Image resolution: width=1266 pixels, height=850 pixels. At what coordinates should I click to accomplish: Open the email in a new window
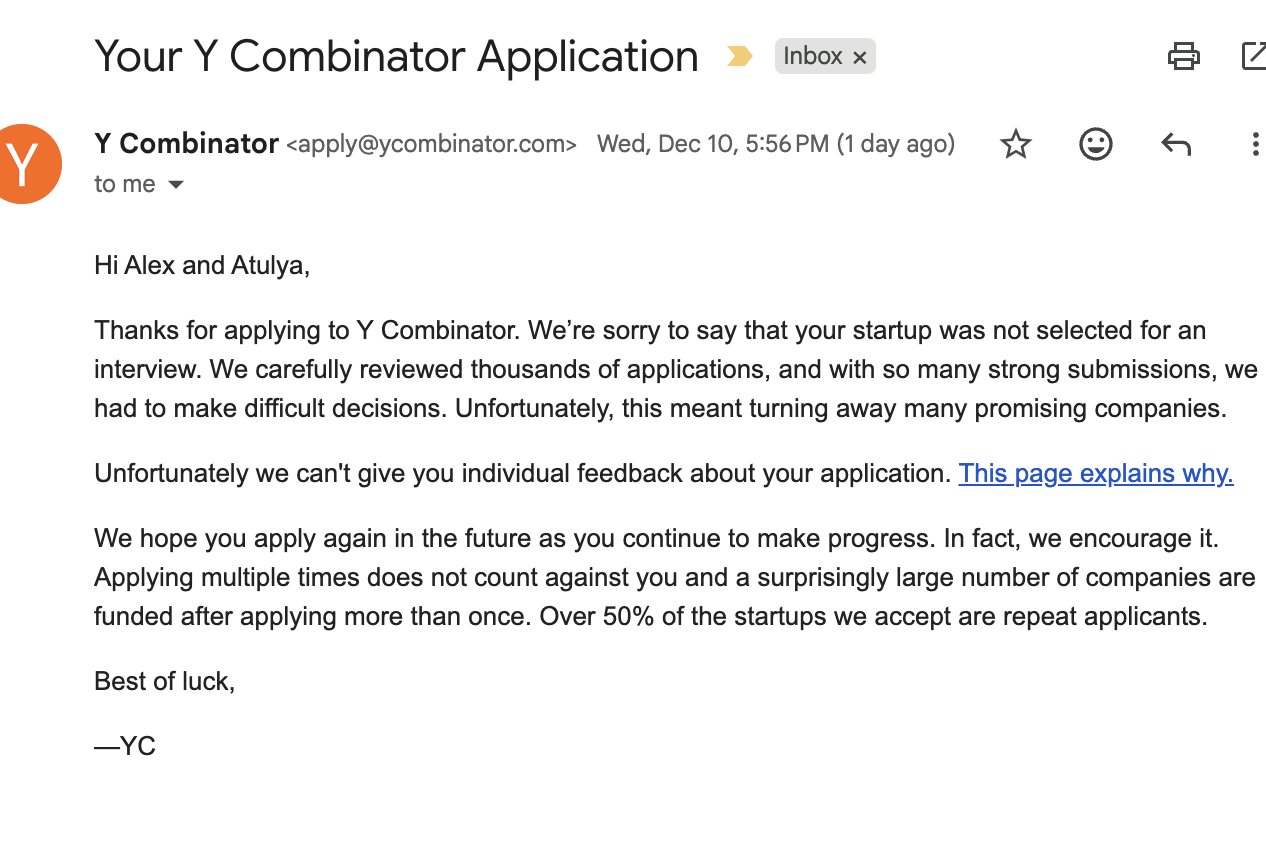1254,56
